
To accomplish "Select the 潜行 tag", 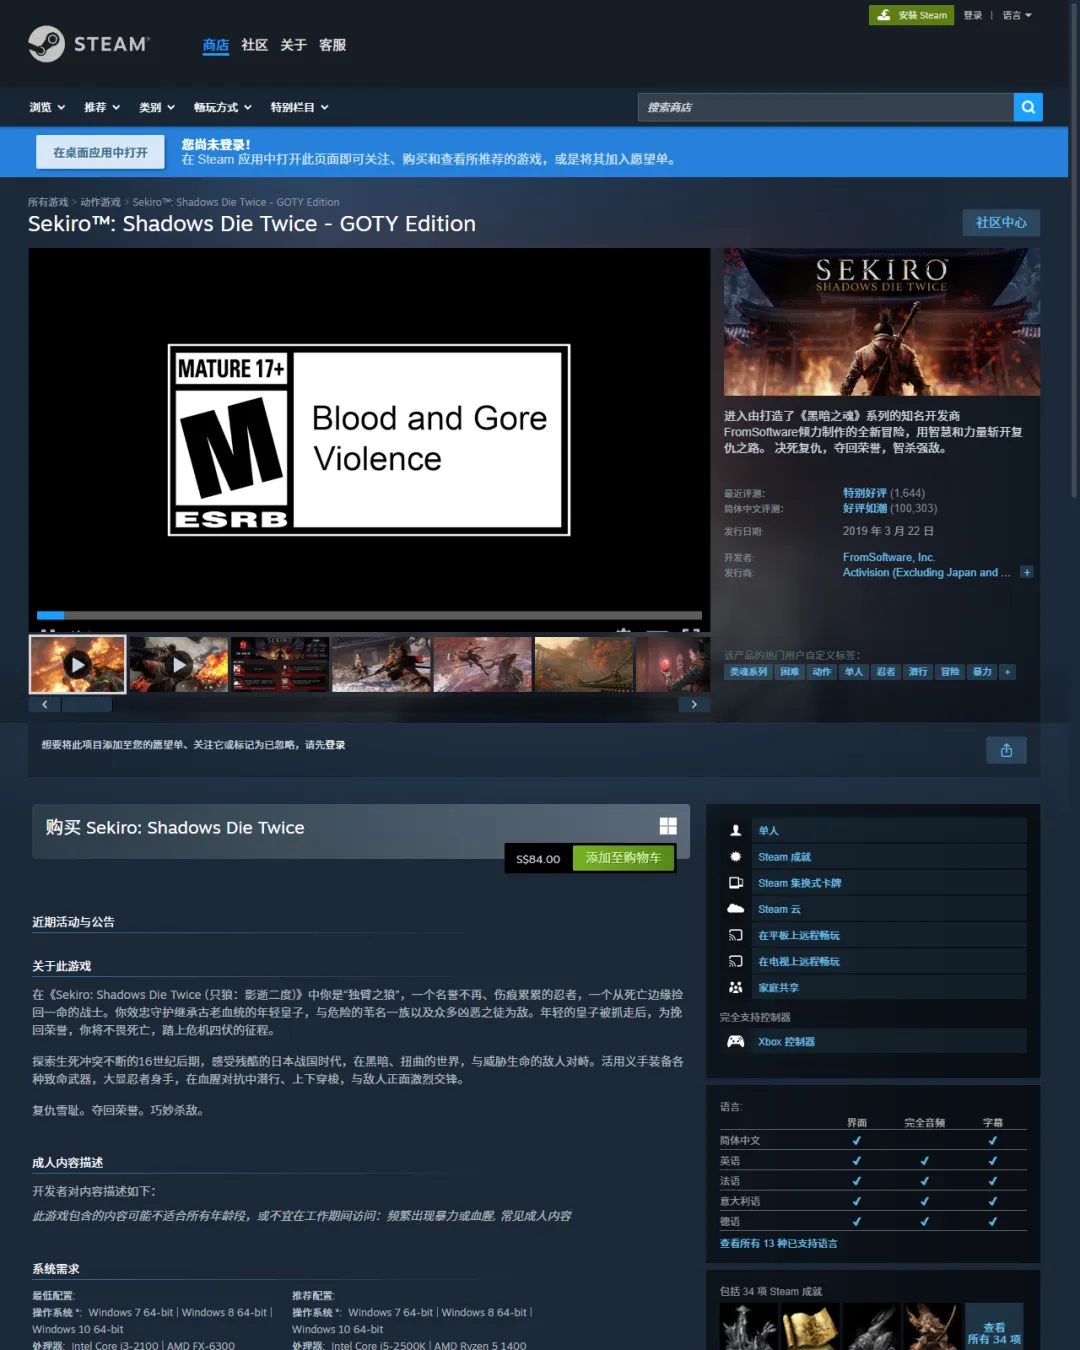I will pyautogui.click(x=918, y=672).
